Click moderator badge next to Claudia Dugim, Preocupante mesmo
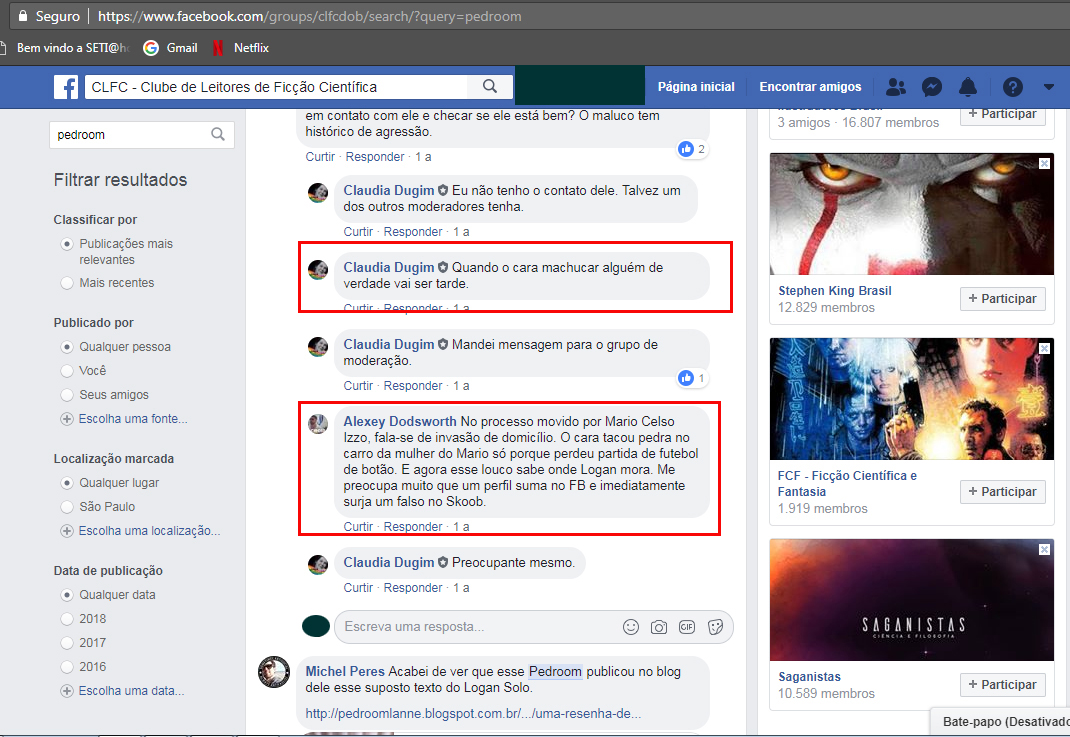The image size is (1070, 737). pyautogui.click(x=443, y=562)
